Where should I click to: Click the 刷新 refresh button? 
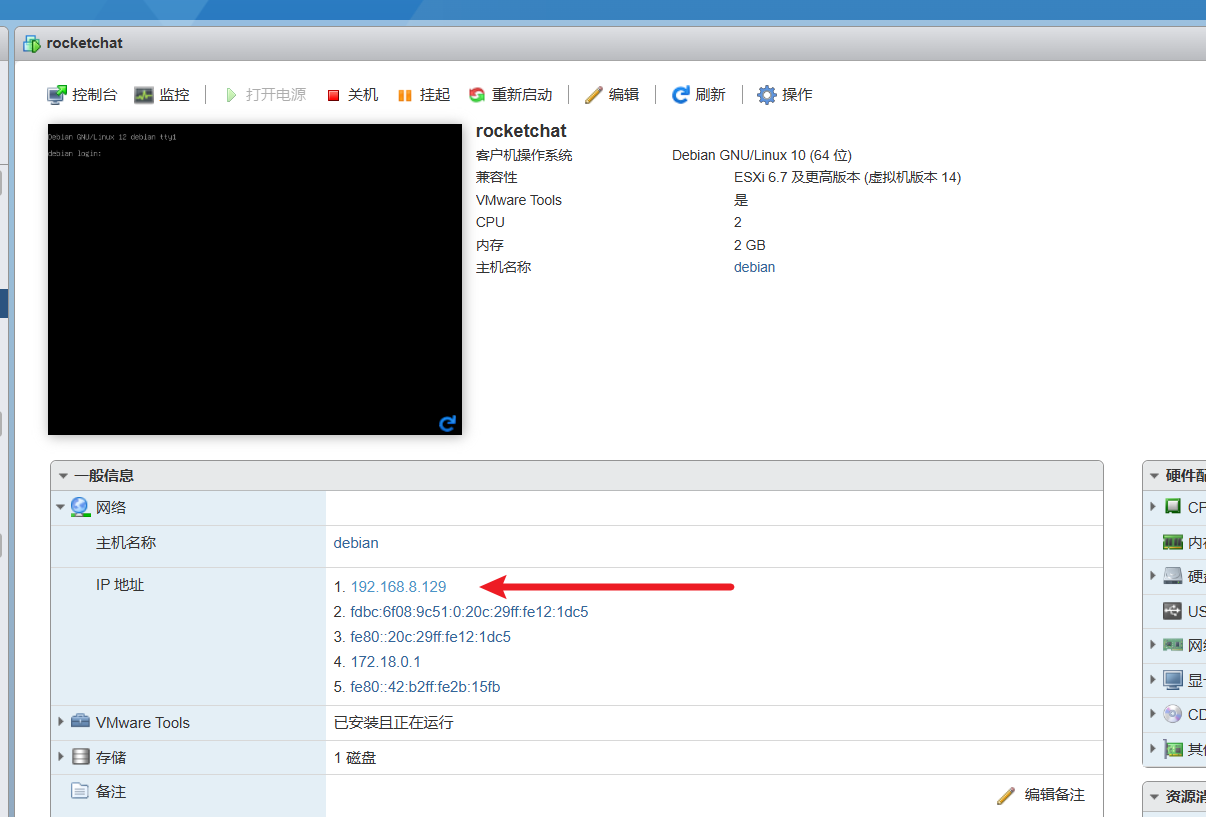pos(698,95)
